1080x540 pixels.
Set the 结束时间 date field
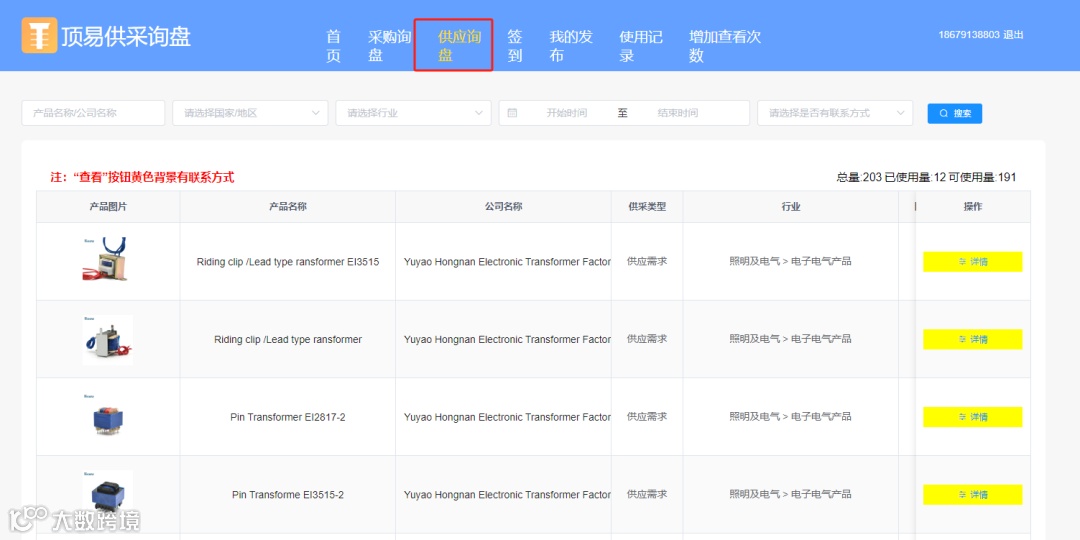point(678,113)
